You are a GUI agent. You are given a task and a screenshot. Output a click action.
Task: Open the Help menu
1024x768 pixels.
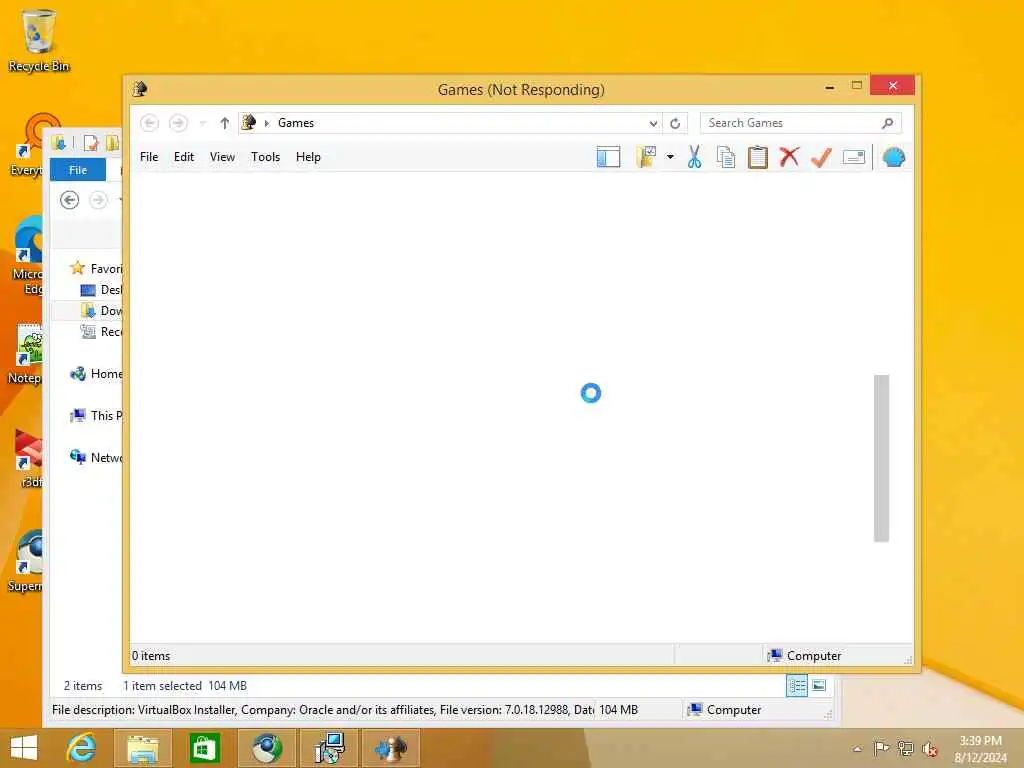click(x=308, y=157)
